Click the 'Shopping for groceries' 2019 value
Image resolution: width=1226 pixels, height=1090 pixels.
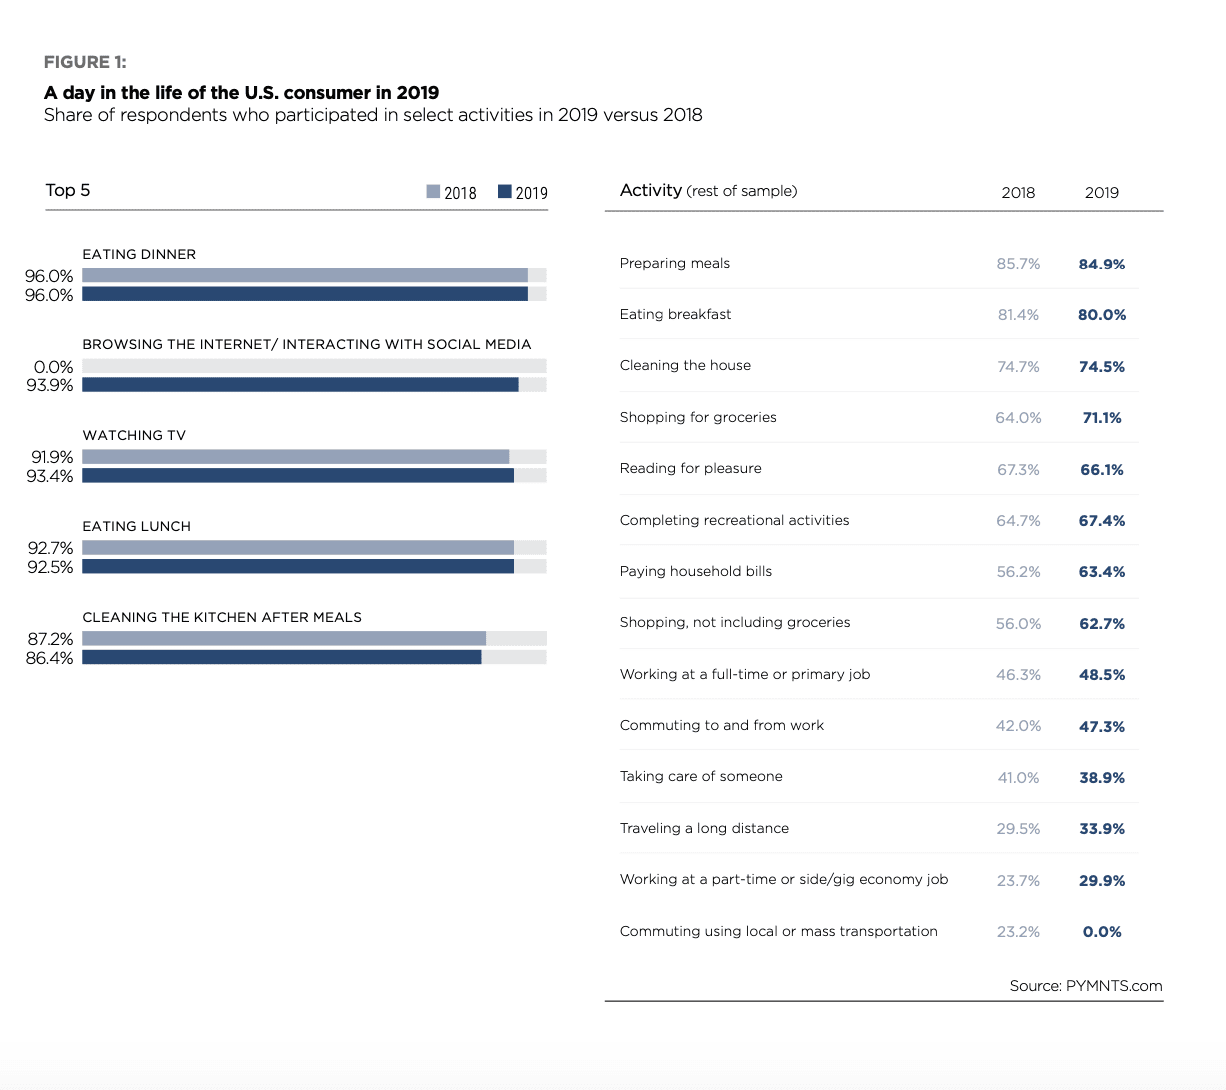point(1101,418)
